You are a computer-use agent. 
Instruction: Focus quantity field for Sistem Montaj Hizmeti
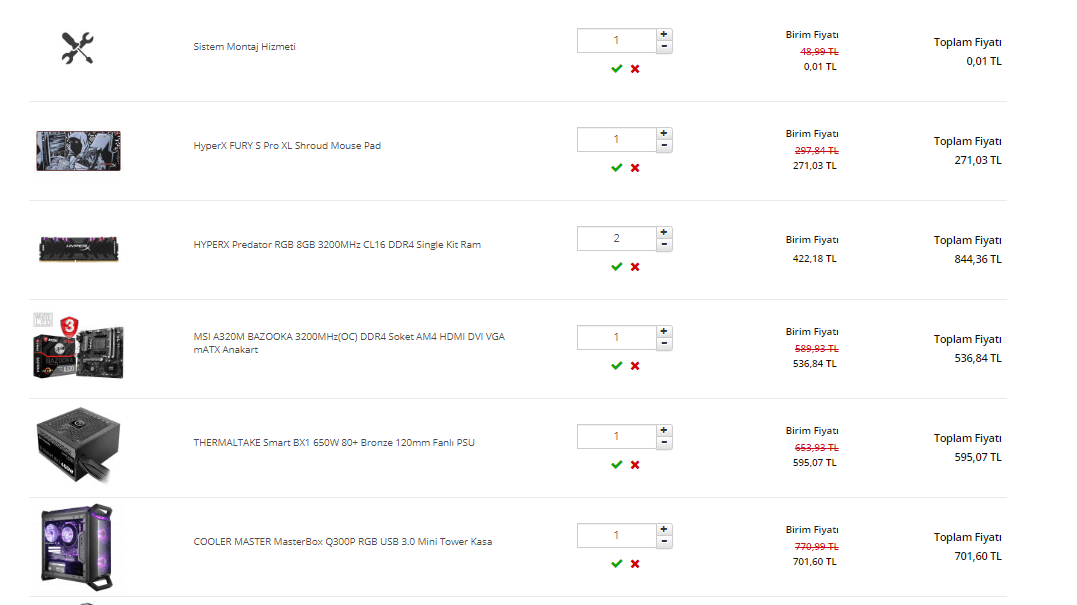point(616,41)
